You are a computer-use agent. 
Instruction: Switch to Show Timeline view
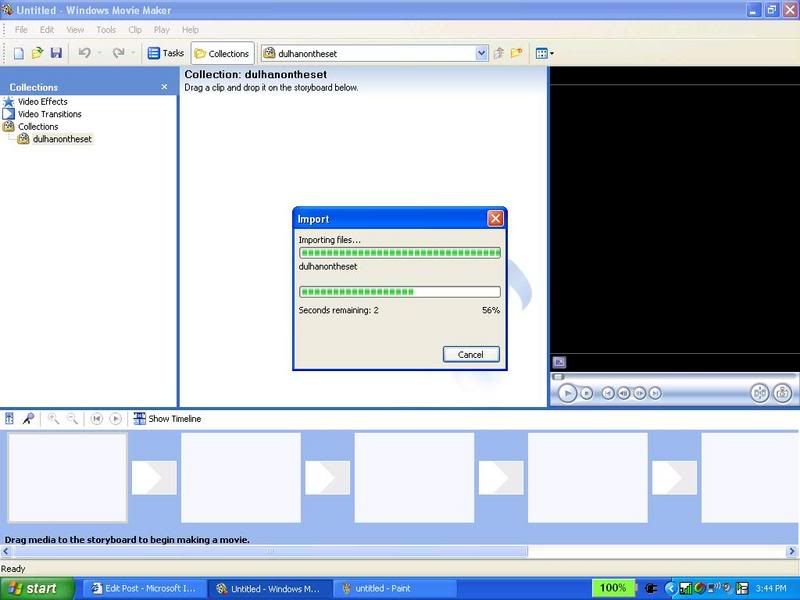tap(167, 419)
